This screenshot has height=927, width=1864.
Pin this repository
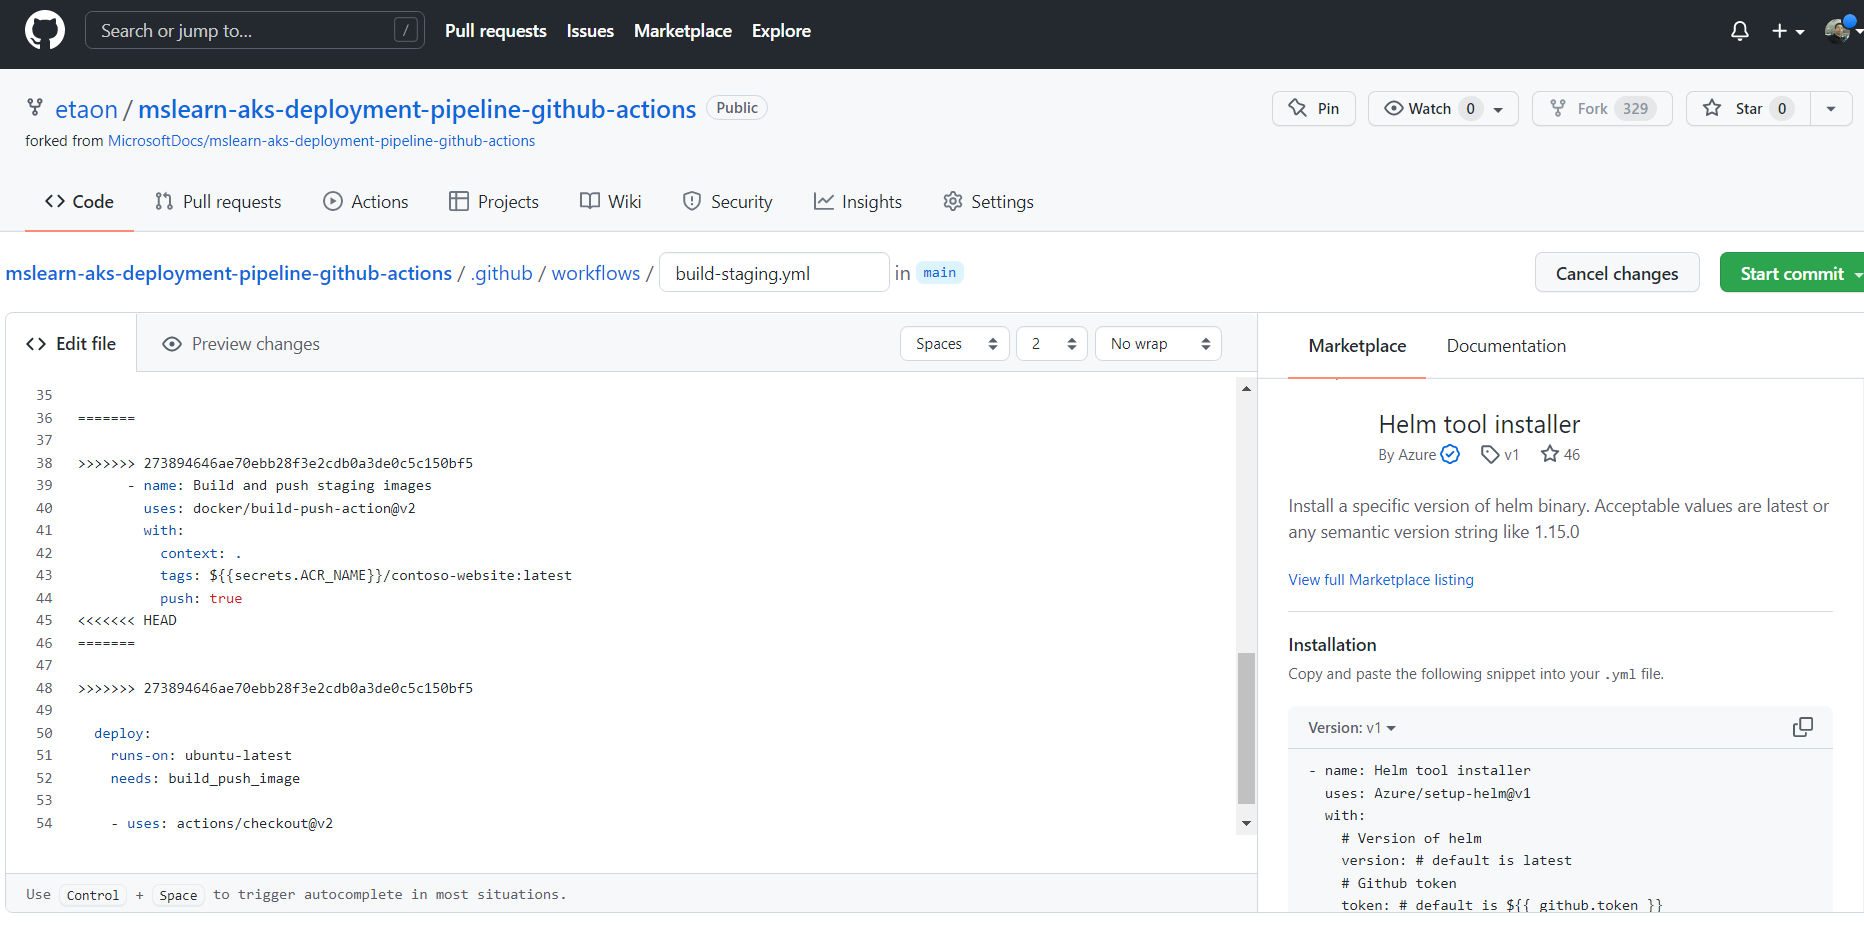pyautogui.click(x=1313, y=108)
